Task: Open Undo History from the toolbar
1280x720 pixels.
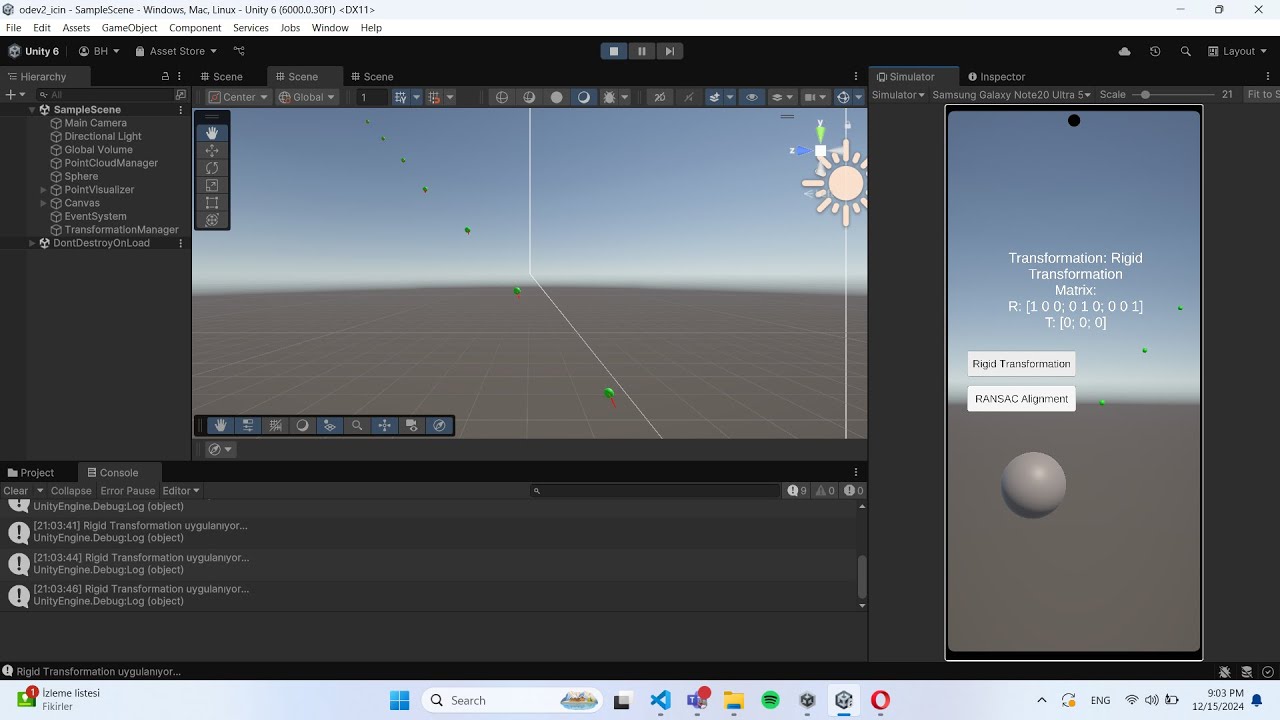Action: click(1155, 51)
